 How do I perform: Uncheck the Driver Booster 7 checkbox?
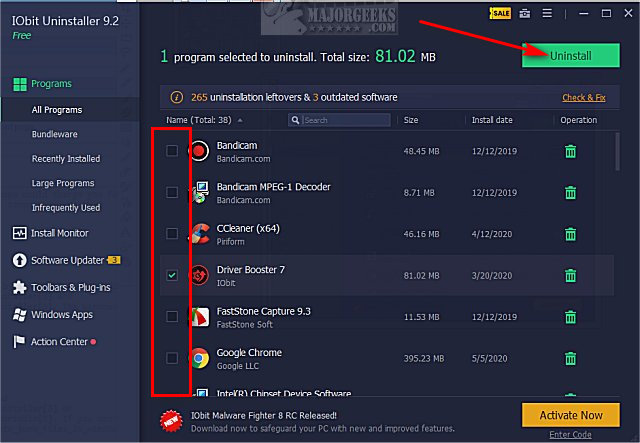(x=172, y=276)
